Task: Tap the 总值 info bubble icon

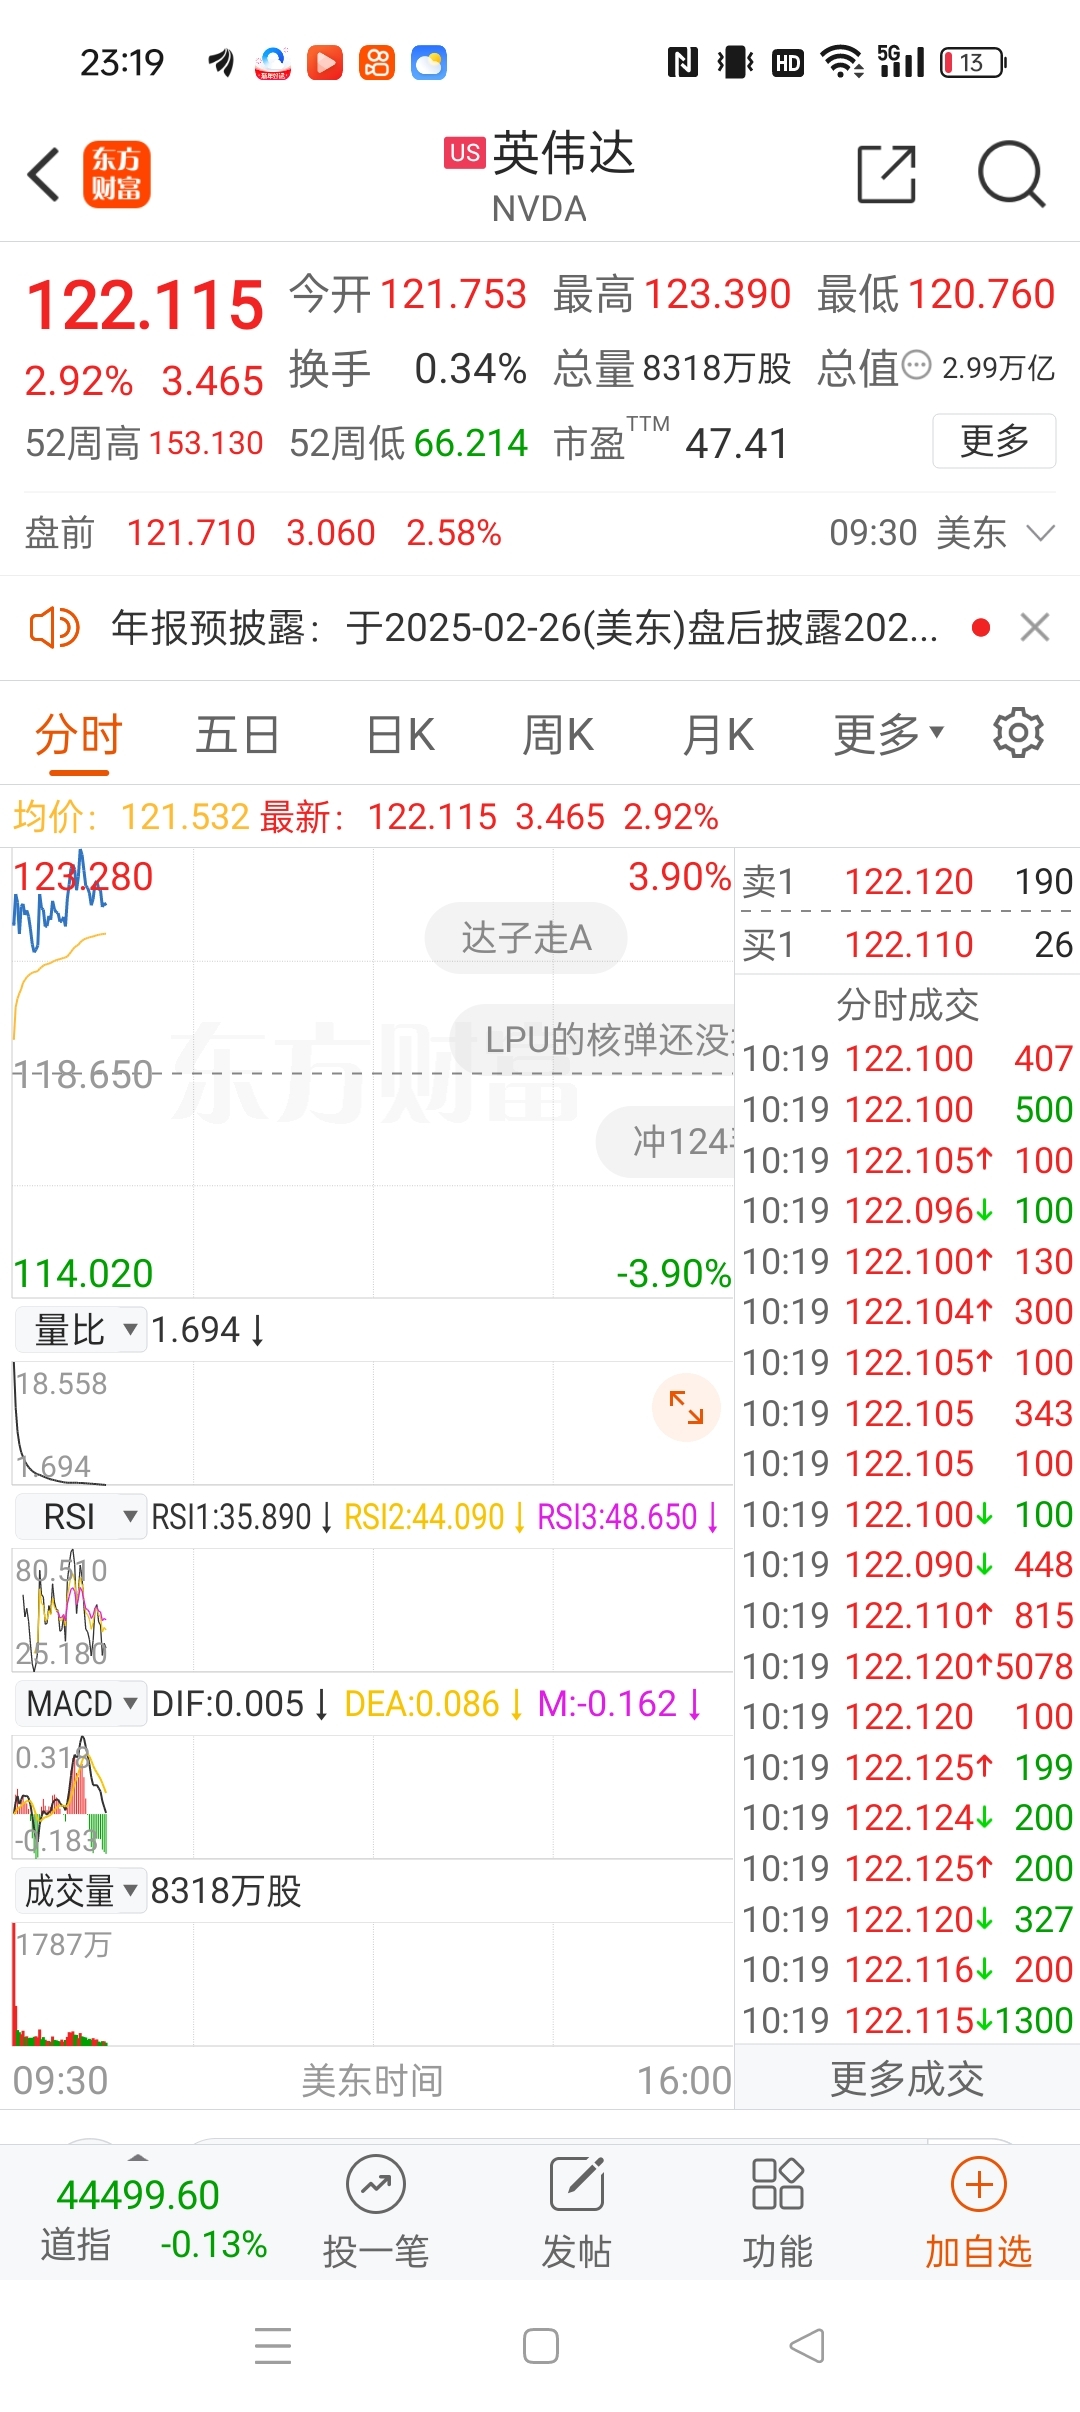Action: tap(916, 366)
